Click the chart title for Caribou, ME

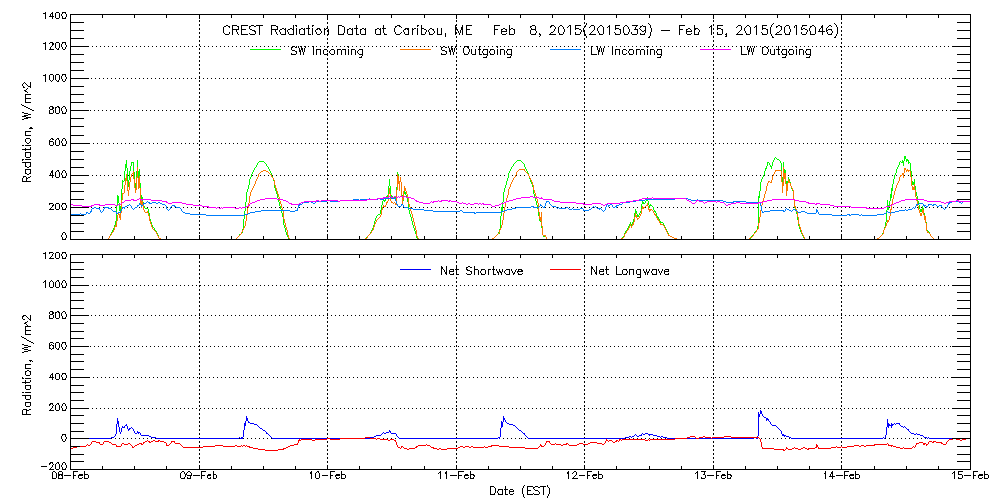click(x=529, y=31)
